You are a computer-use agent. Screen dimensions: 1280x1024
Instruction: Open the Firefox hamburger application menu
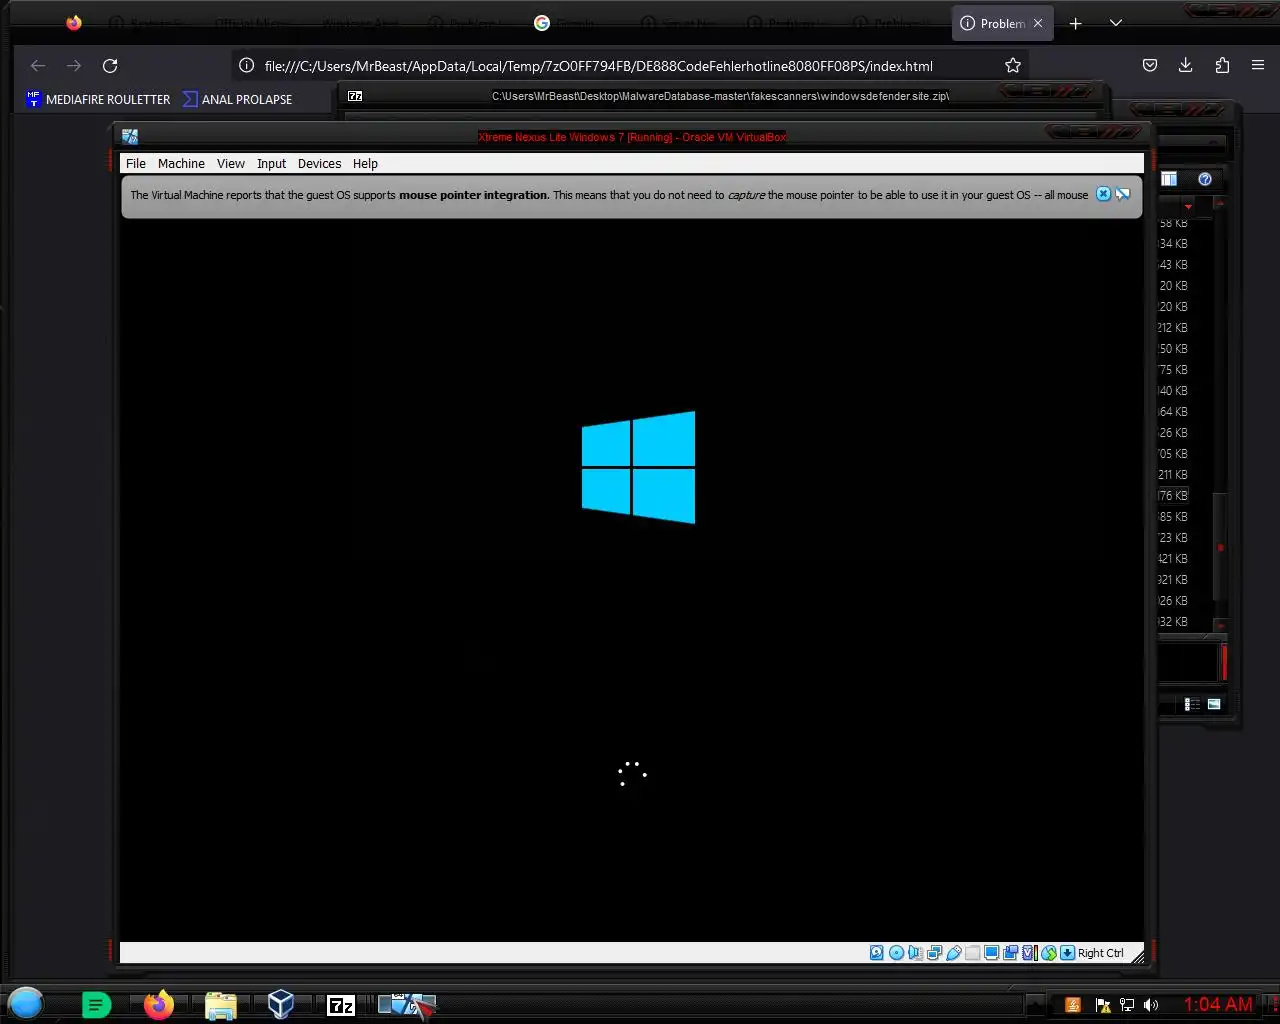(x=1258, y=65)
